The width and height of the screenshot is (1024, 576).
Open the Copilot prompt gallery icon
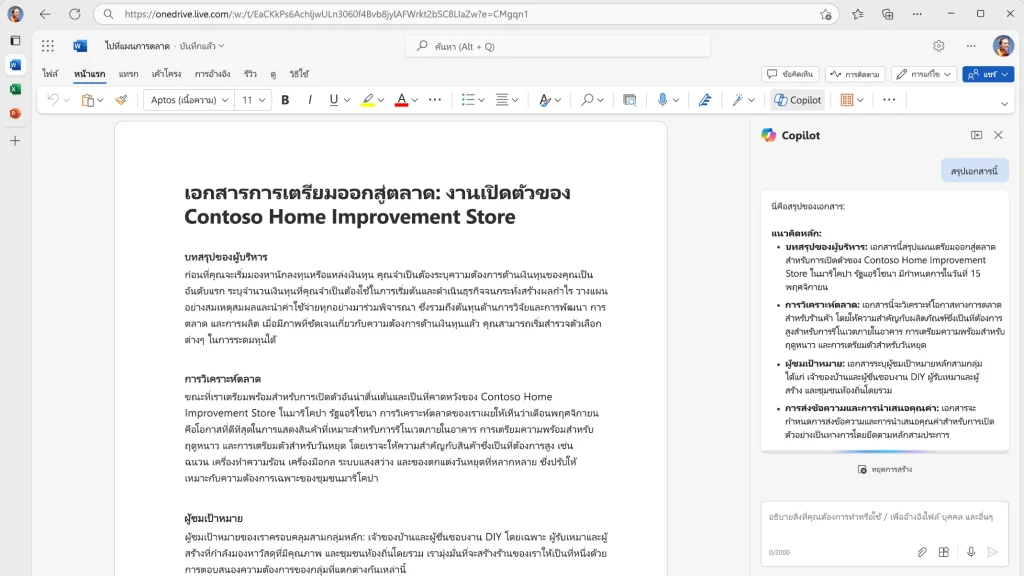tap(944, 552)
